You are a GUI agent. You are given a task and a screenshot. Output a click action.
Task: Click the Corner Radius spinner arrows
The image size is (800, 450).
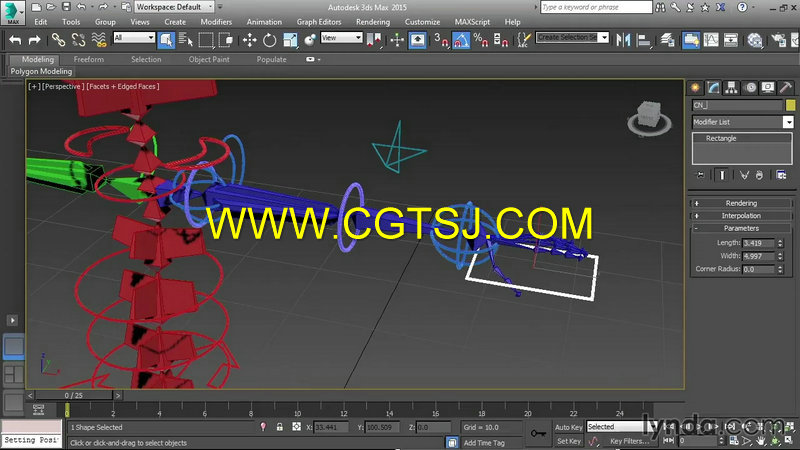[780, 269]
